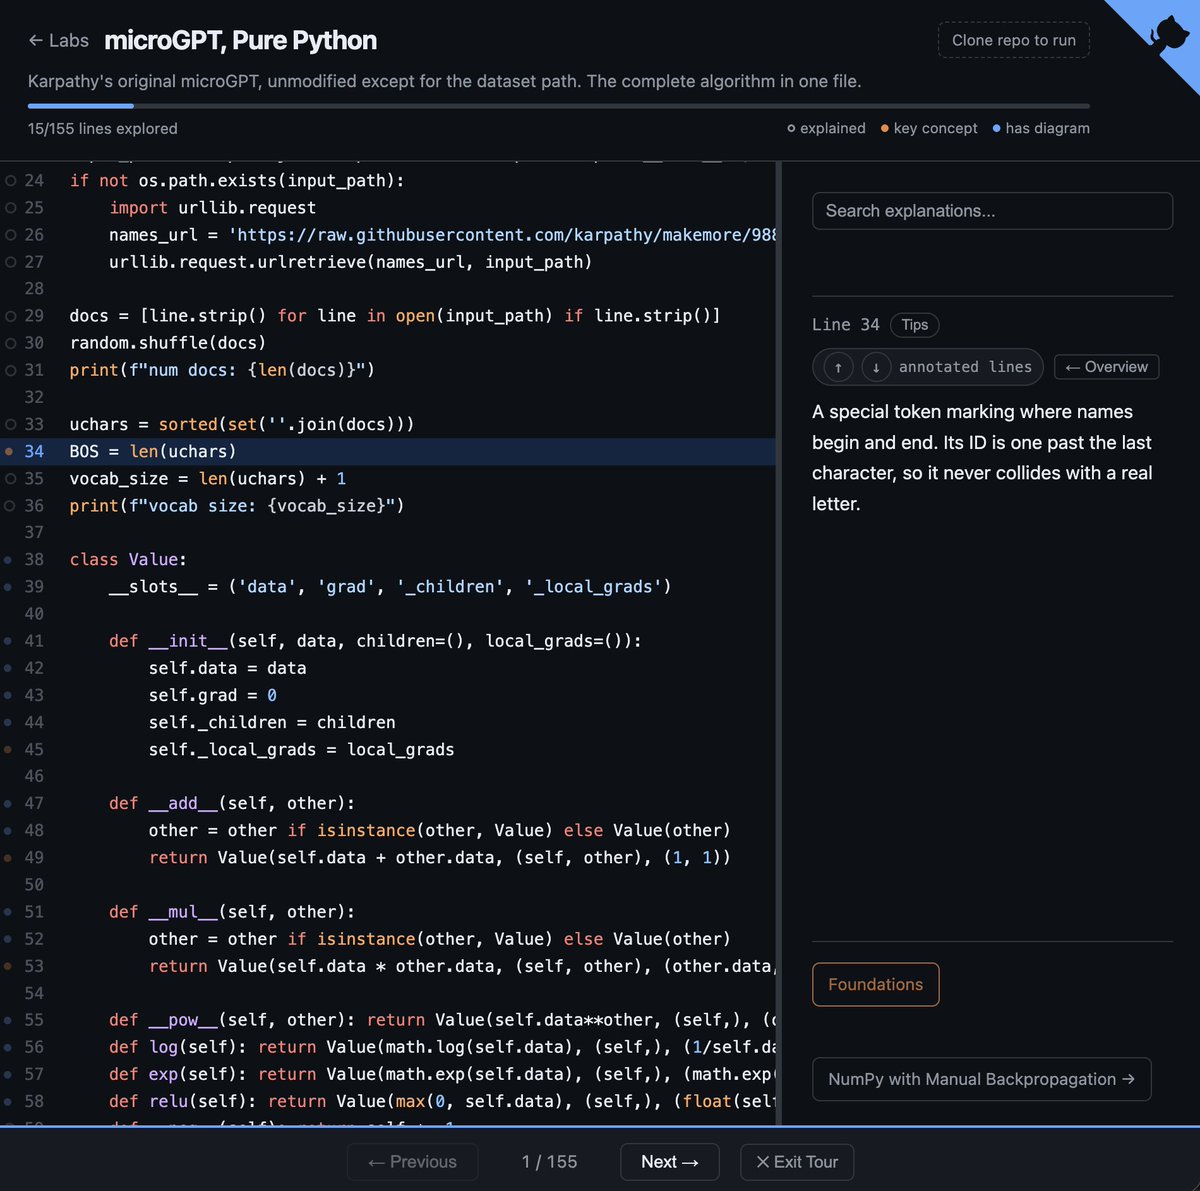
Task: Select line 38 diagram dot
Action: pos(8,560)
